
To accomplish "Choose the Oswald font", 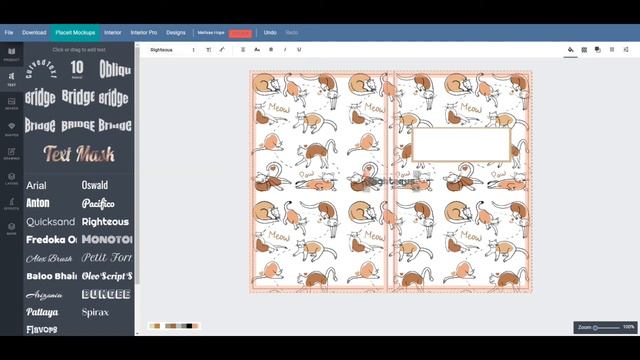I will pos(95,185).
